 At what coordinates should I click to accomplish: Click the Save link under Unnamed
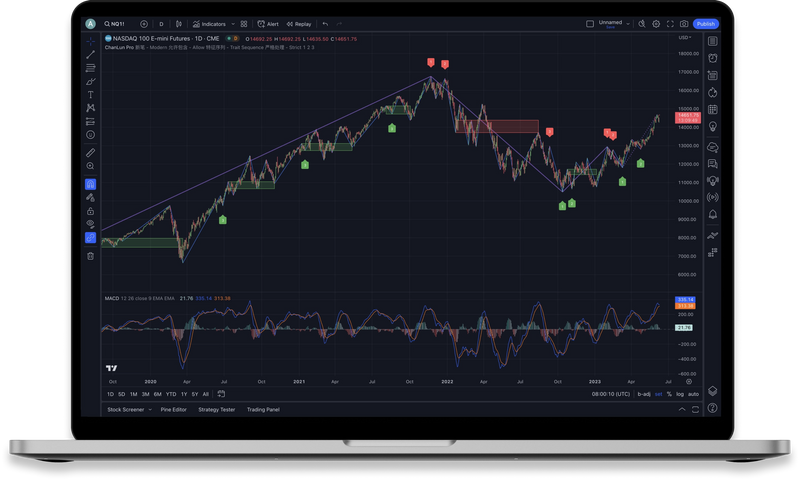point(610,27)
